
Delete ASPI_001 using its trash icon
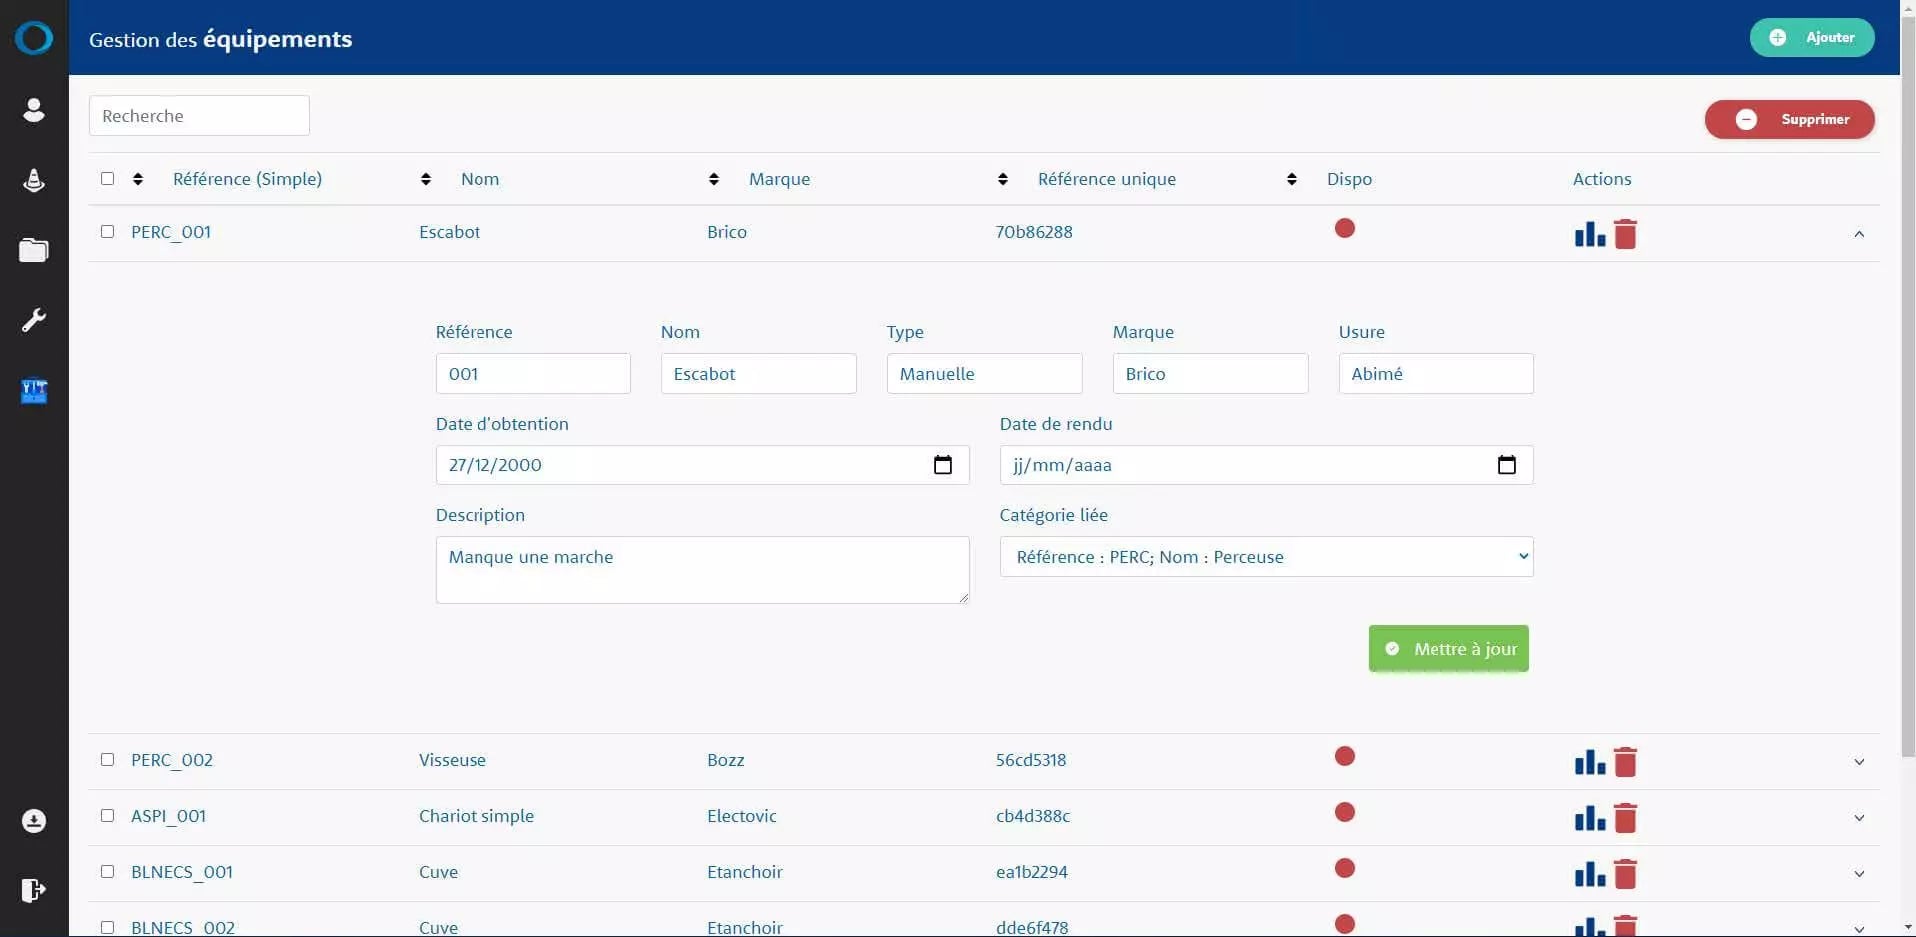pos(1625,818)
